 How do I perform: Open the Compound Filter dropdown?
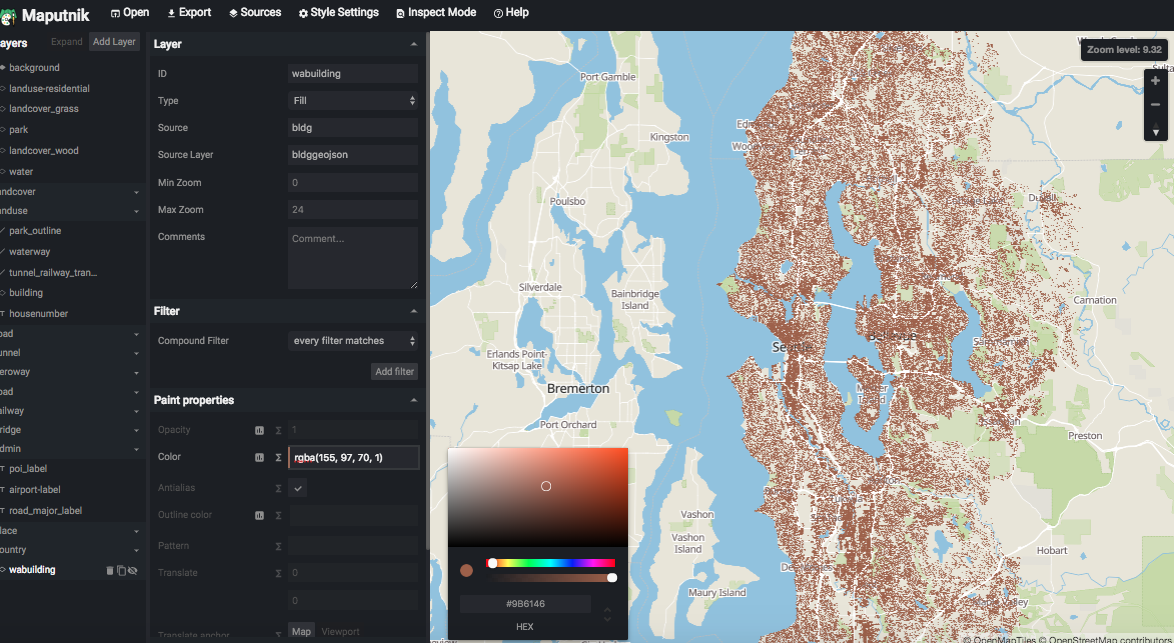click(353, 340)
